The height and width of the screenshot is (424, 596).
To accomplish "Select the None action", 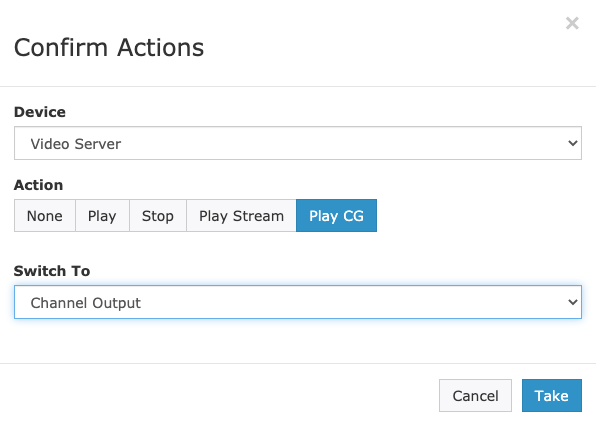I will point(45,216).
